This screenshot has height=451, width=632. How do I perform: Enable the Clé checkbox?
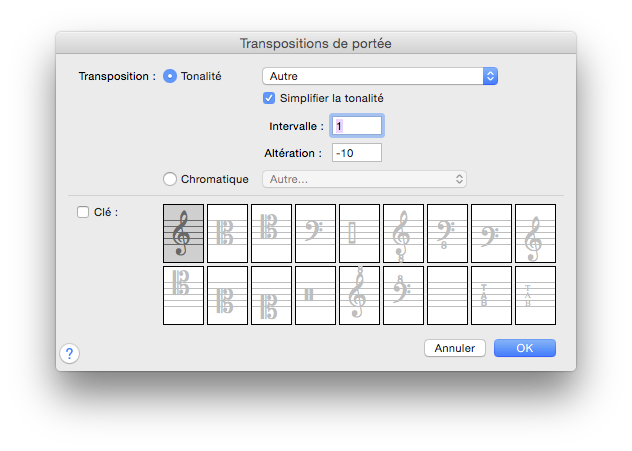pyautogui.click(x=84, y=212)
